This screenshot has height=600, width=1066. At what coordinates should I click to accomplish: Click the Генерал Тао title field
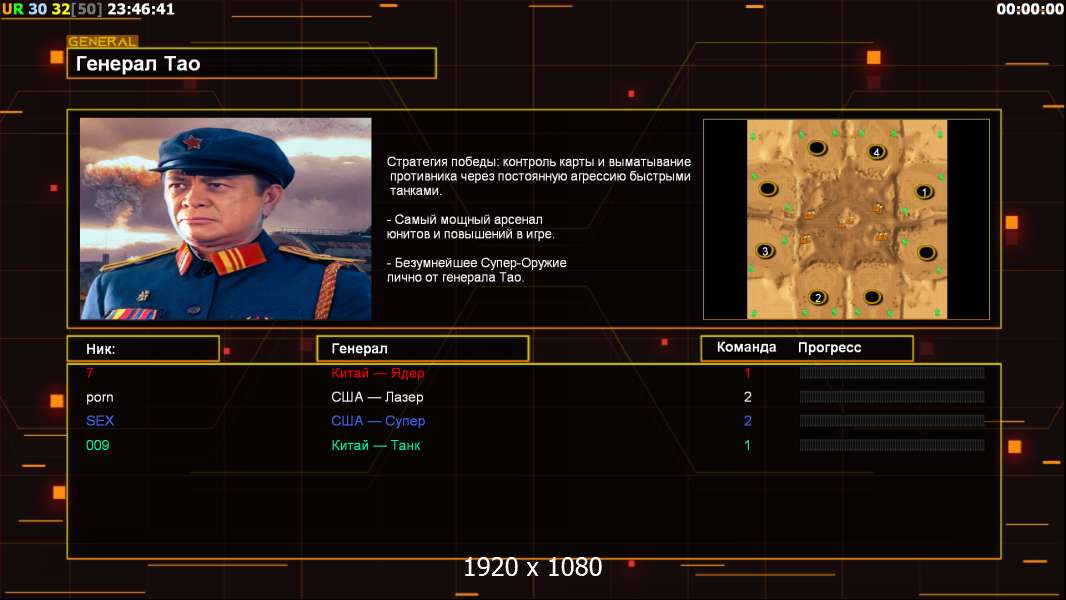point(252,63)
